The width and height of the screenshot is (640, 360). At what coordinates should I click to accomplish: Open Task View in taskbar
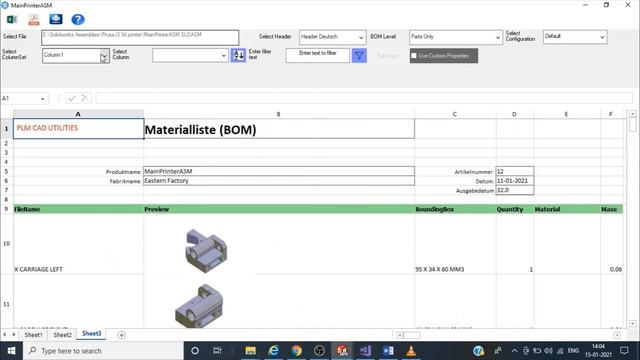217,351
